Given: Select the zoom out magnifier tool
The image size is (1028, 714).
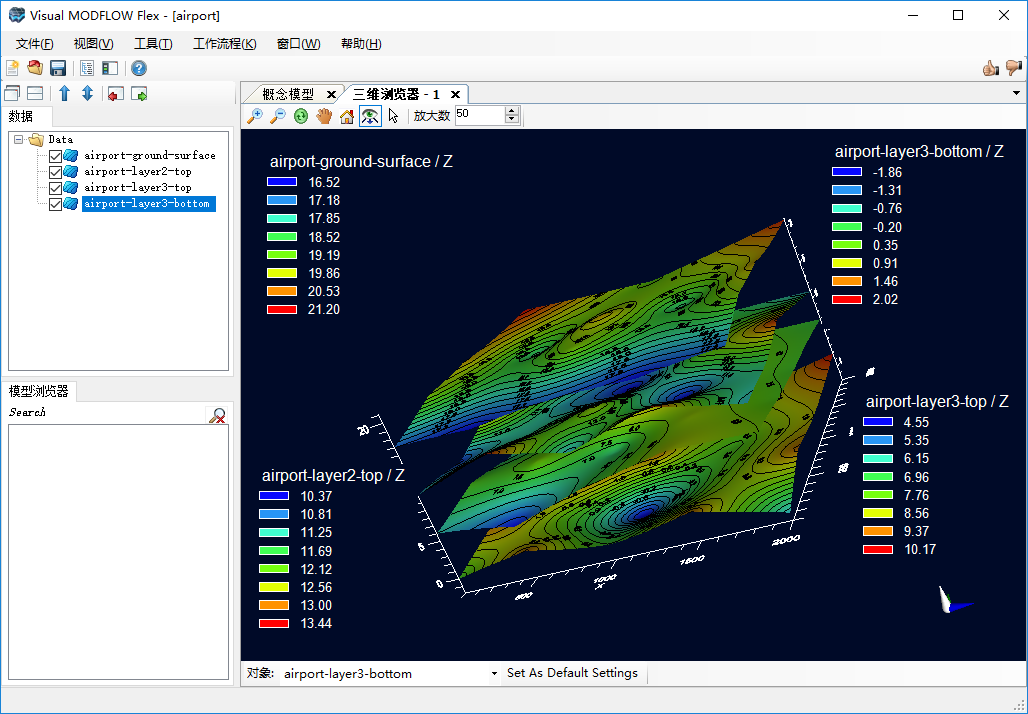Looking at the screenshot, I should click(x=278, y=116).
